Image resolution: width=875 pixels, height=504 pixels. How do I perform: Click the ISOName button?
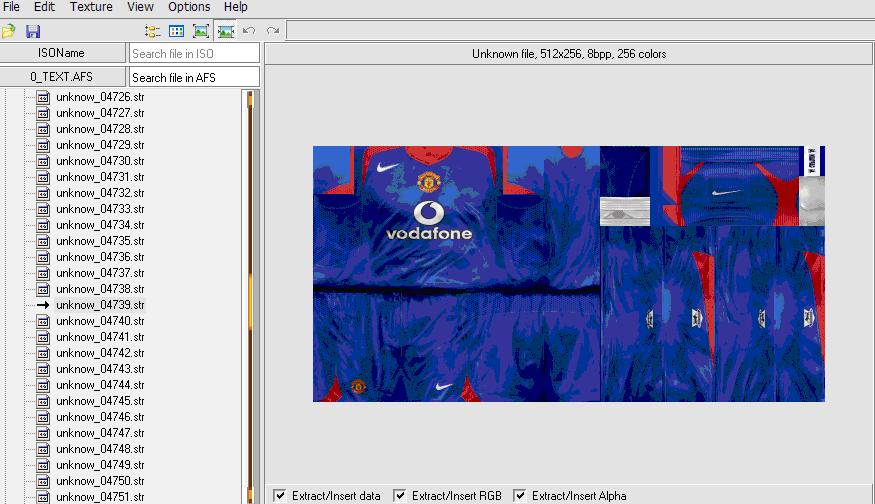(x=62, y=53)
